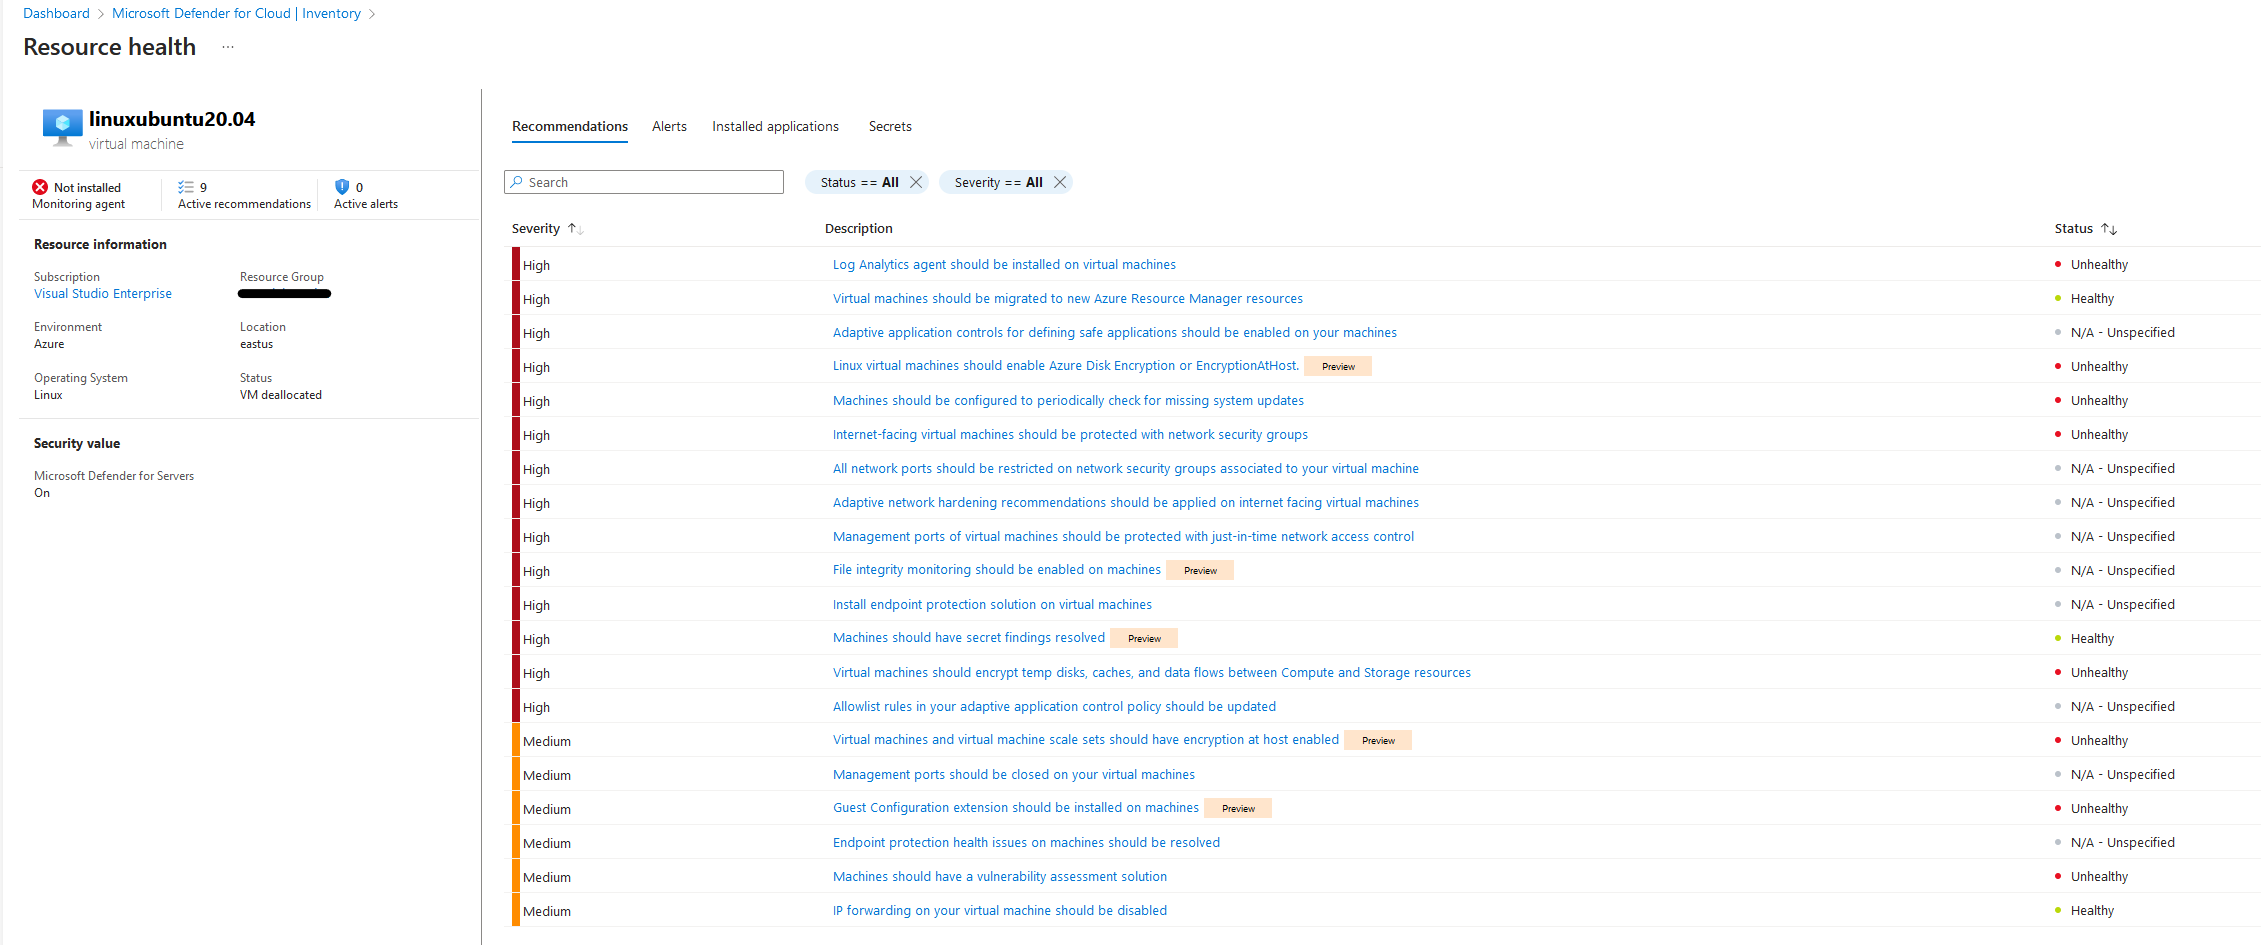The height and width of the screenshot is (945, 2261).
Task: Click the Preview badge on Guest Configuration extension
Action: [1238, 808]
